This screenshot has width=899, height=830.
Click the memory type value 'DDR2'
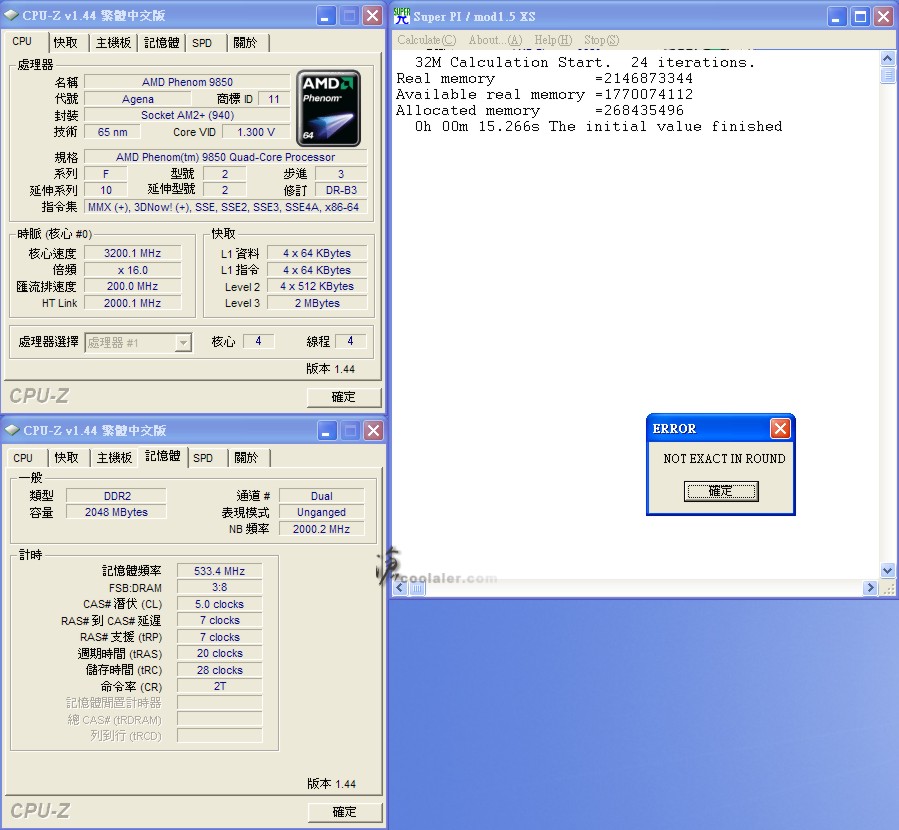(x=117, y=496)
